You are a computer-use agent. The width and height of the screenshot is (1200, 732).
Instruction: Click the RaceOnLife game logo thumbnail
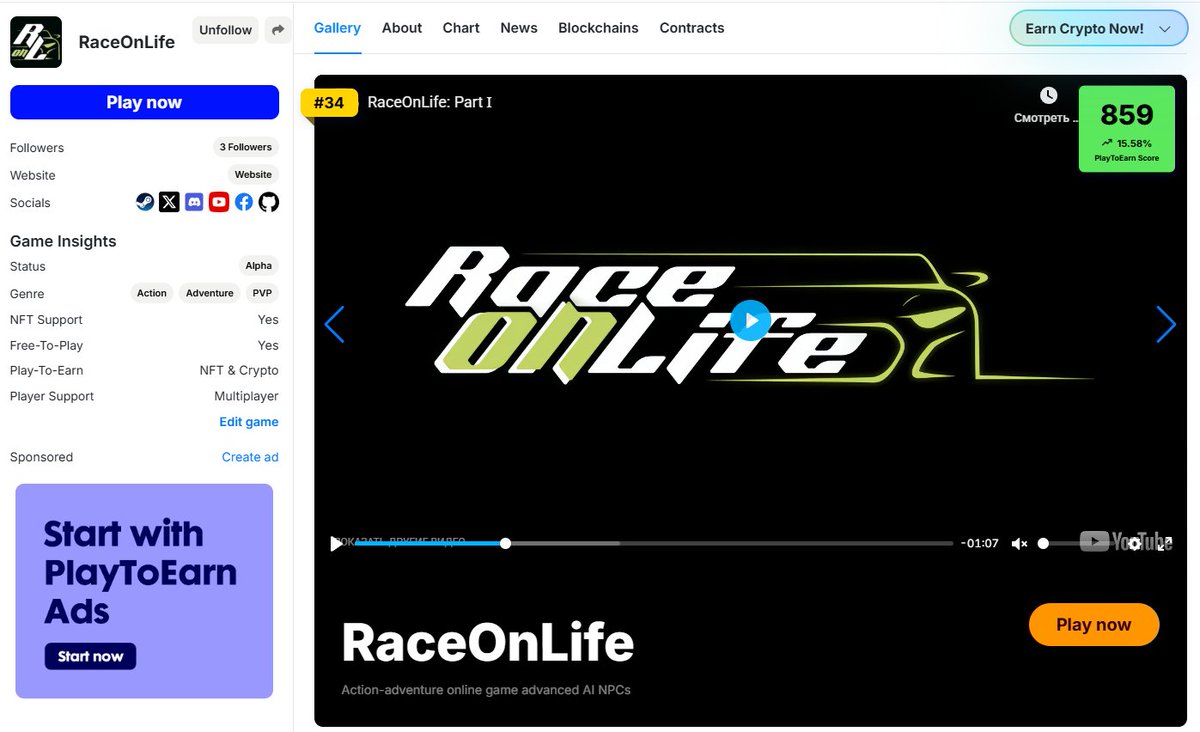click(x=36, y=42)
